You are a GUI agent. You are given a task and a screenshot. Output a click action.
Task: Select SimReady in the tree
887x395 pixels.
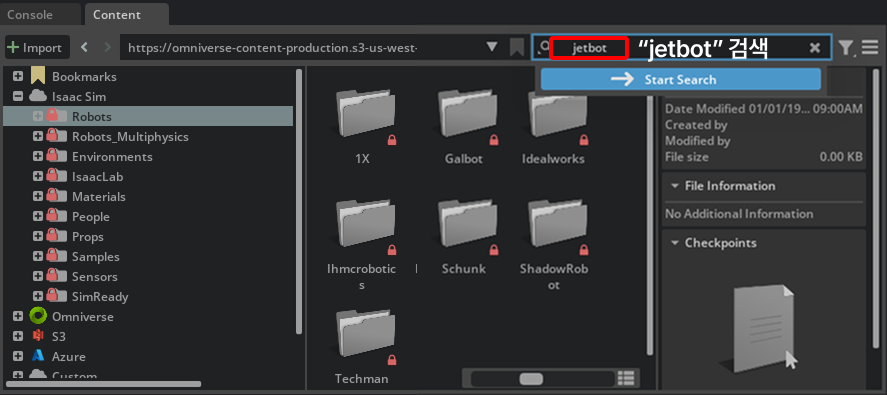[x=100, y=297]
